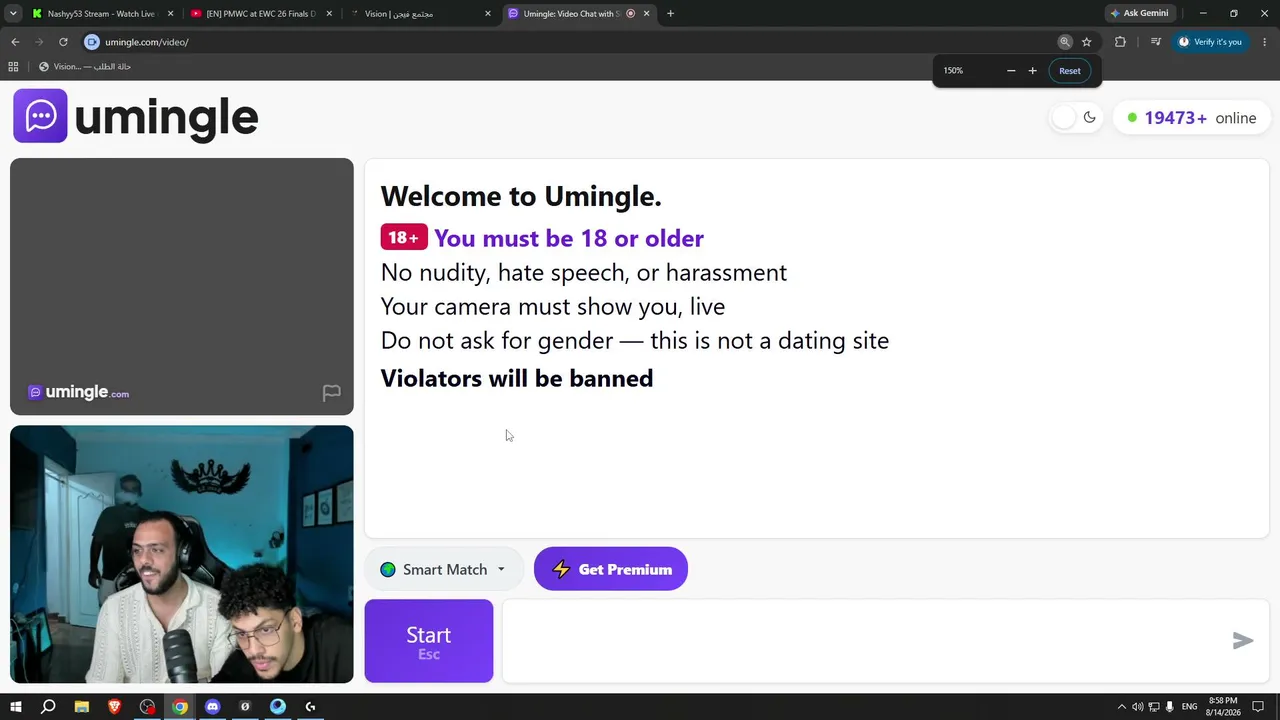Switch the ENG input language

pyautogui.click(x=1189, y=707)
